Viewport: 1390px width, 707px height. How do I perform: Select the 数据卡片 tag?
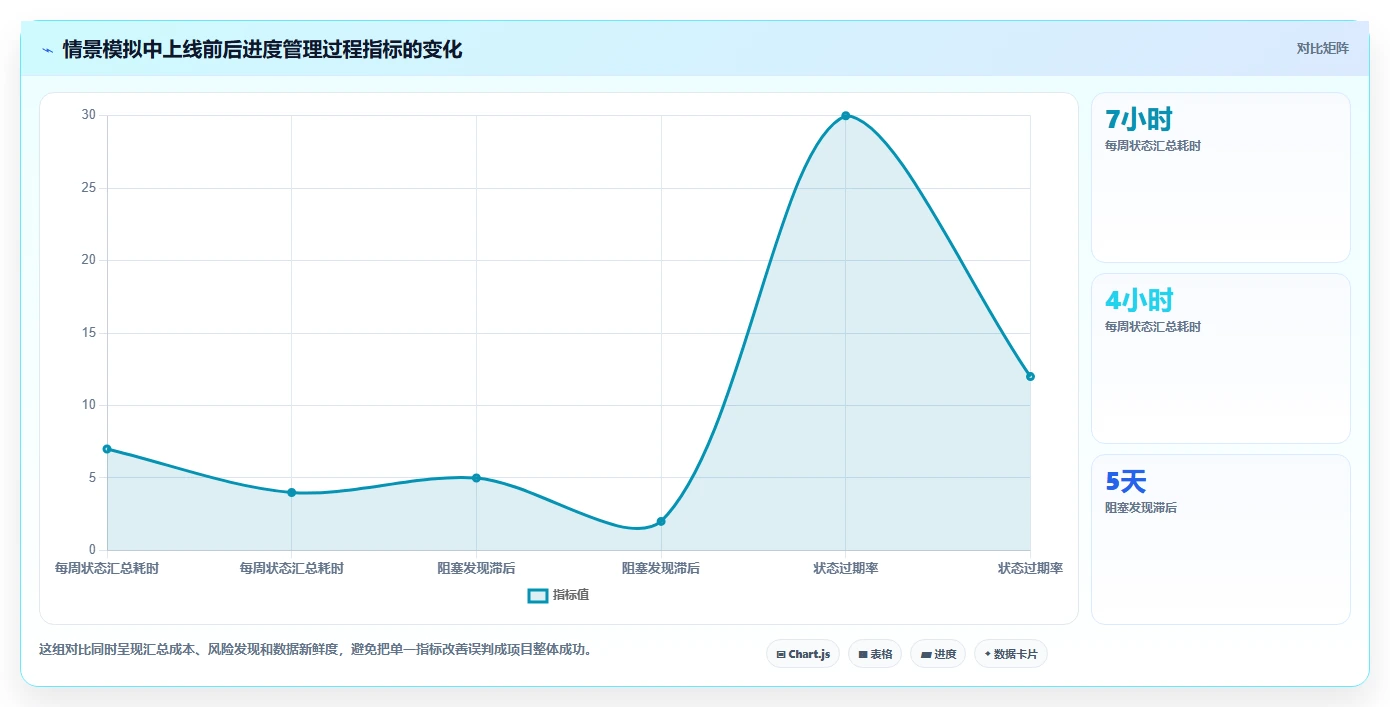click(1011, 654)
